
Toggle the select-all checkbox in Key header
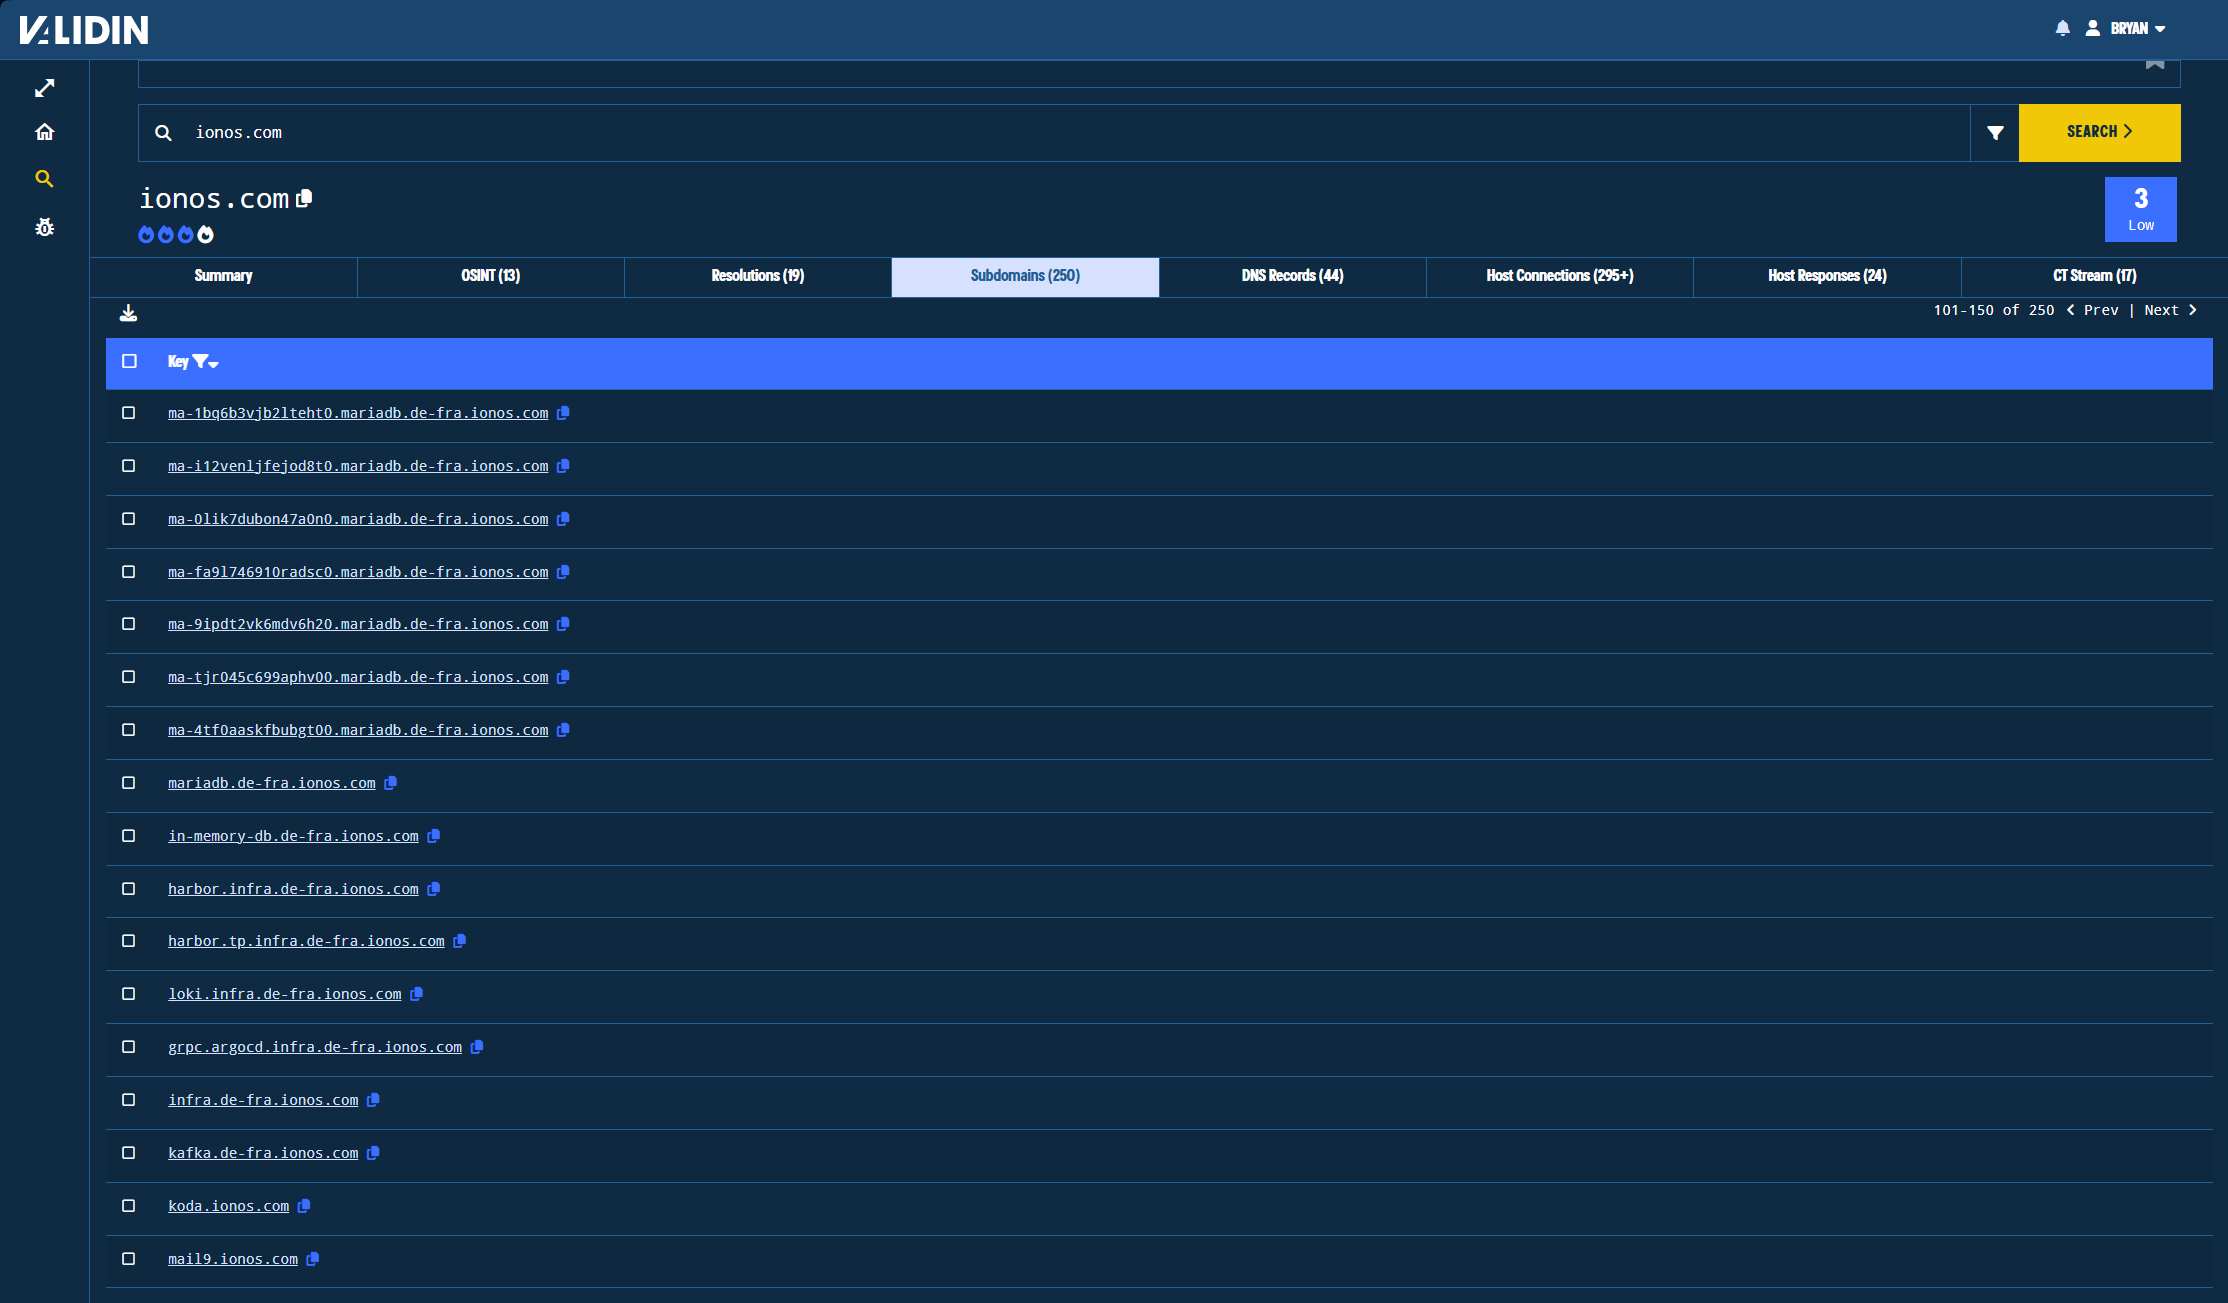129,361
